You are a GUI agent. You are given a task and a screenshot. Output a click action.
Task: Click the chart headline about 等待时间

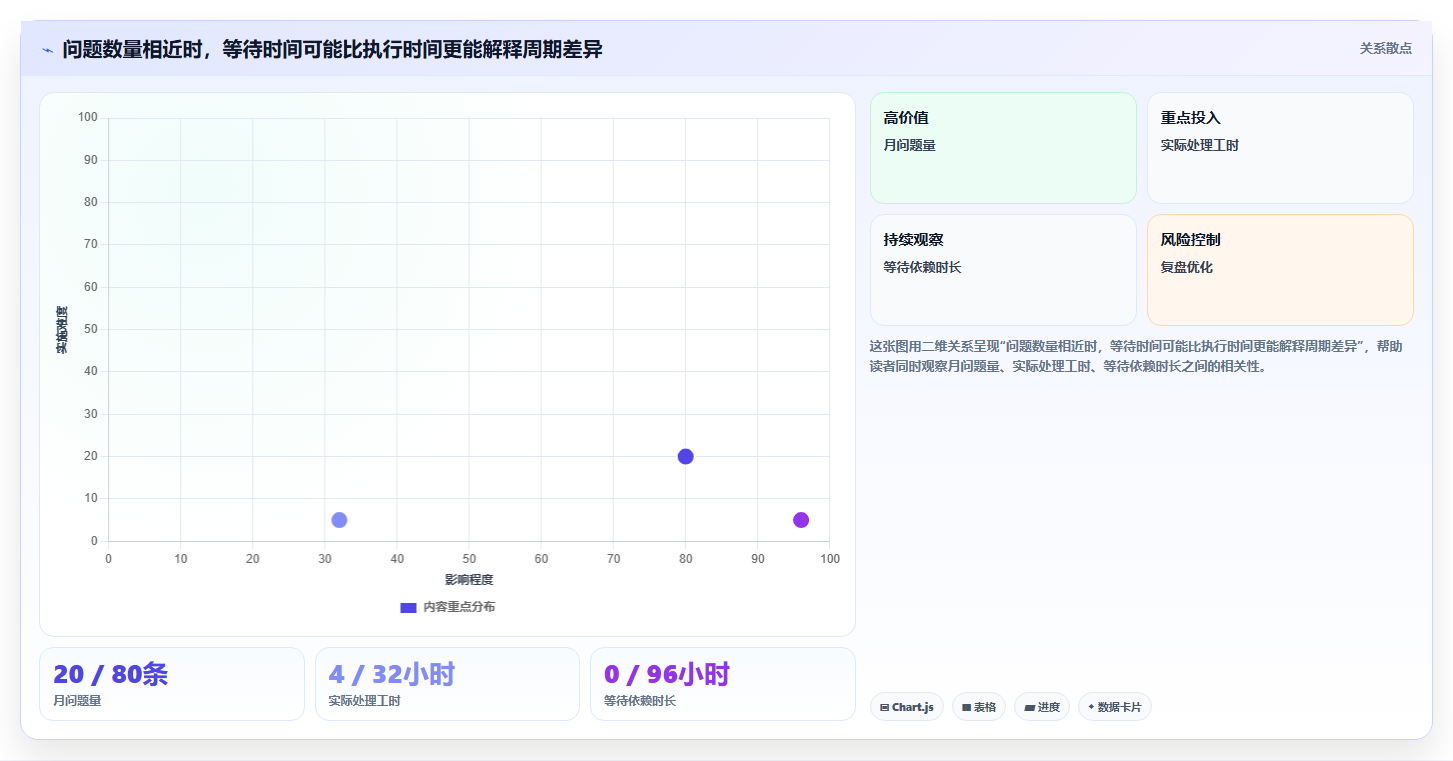332,49
